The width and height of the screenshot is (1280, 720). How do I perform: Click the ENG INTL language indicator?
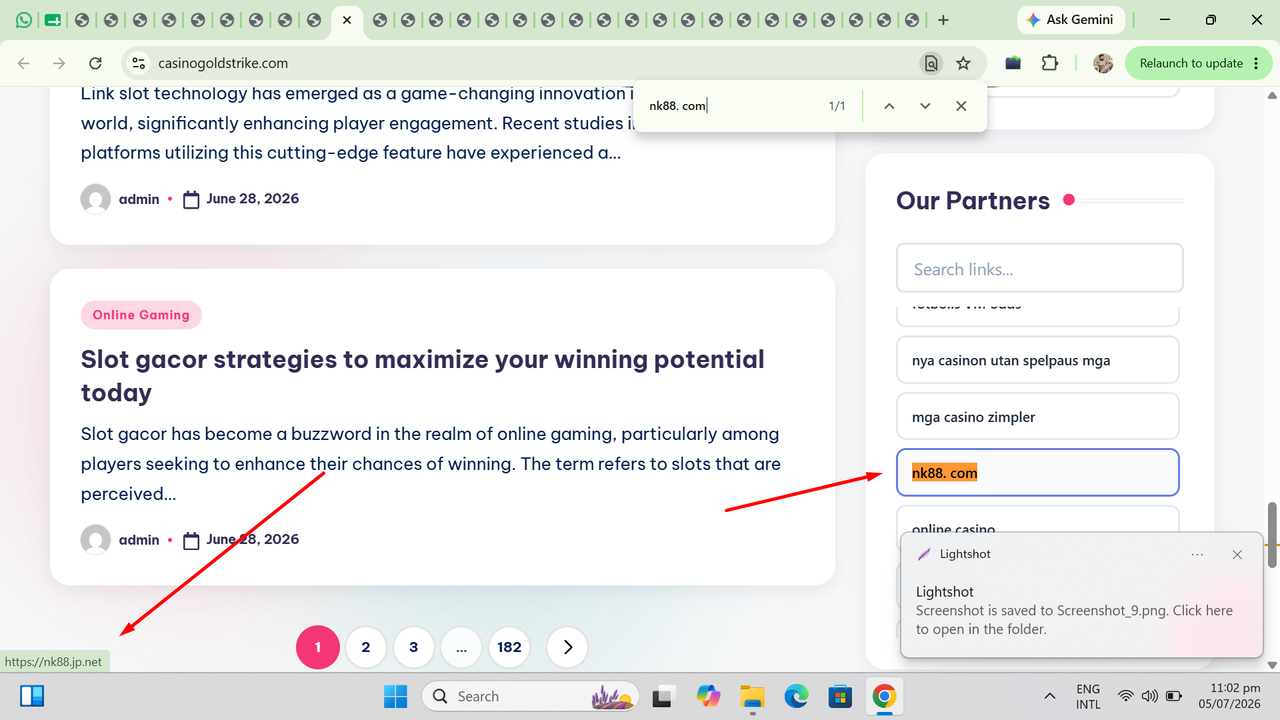pyautogui.click(x=1088, y=696)
